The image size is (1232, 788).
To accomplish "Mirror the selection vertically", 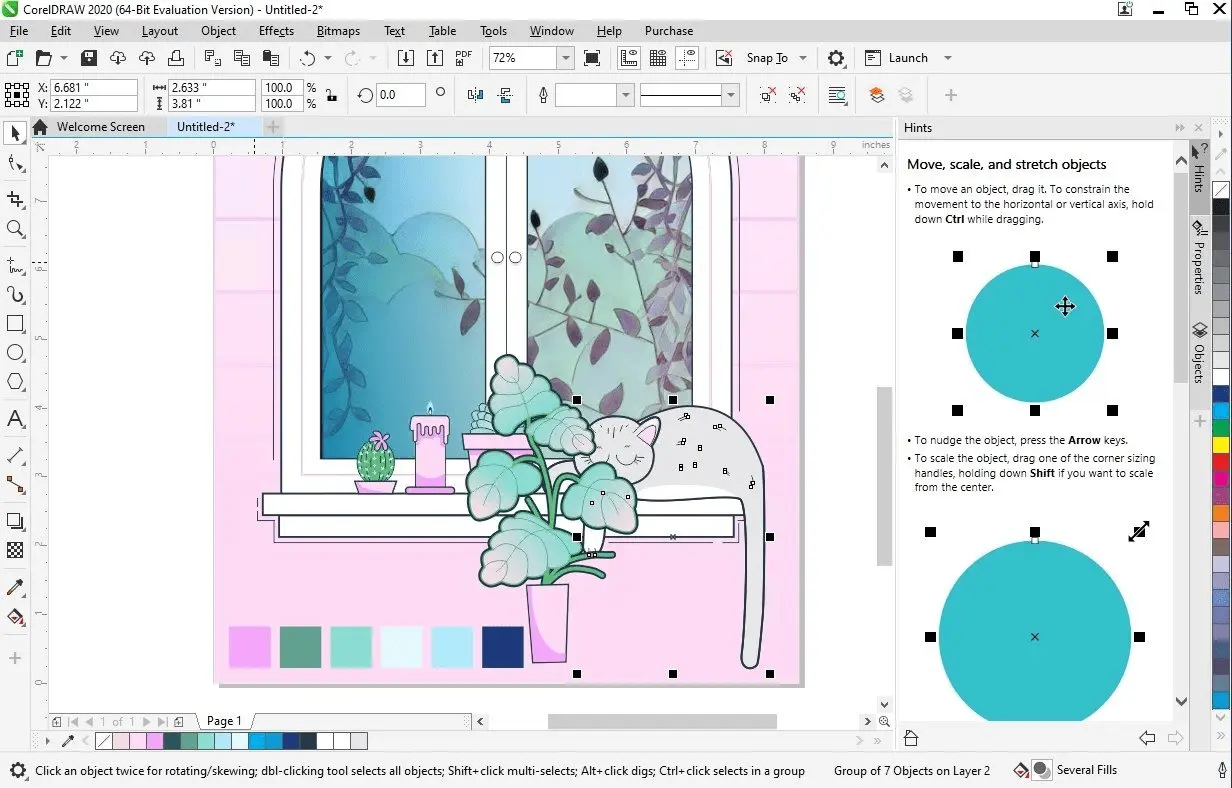I will tap(505, 95).
